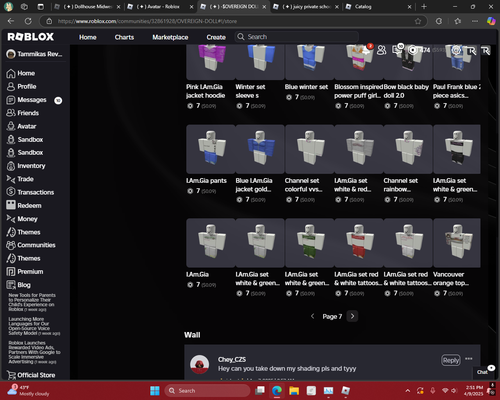Open Money in the sidebar

(x=22, y=219)
